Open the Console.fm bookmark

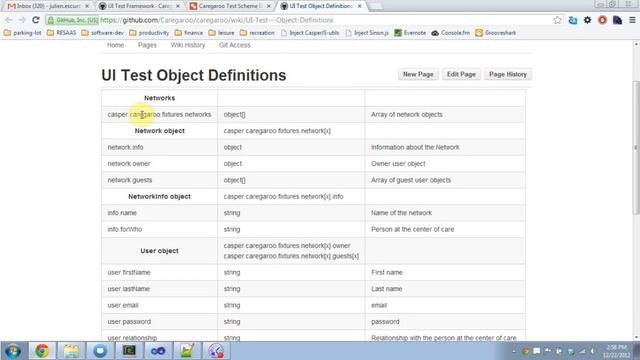coord(451,33)
